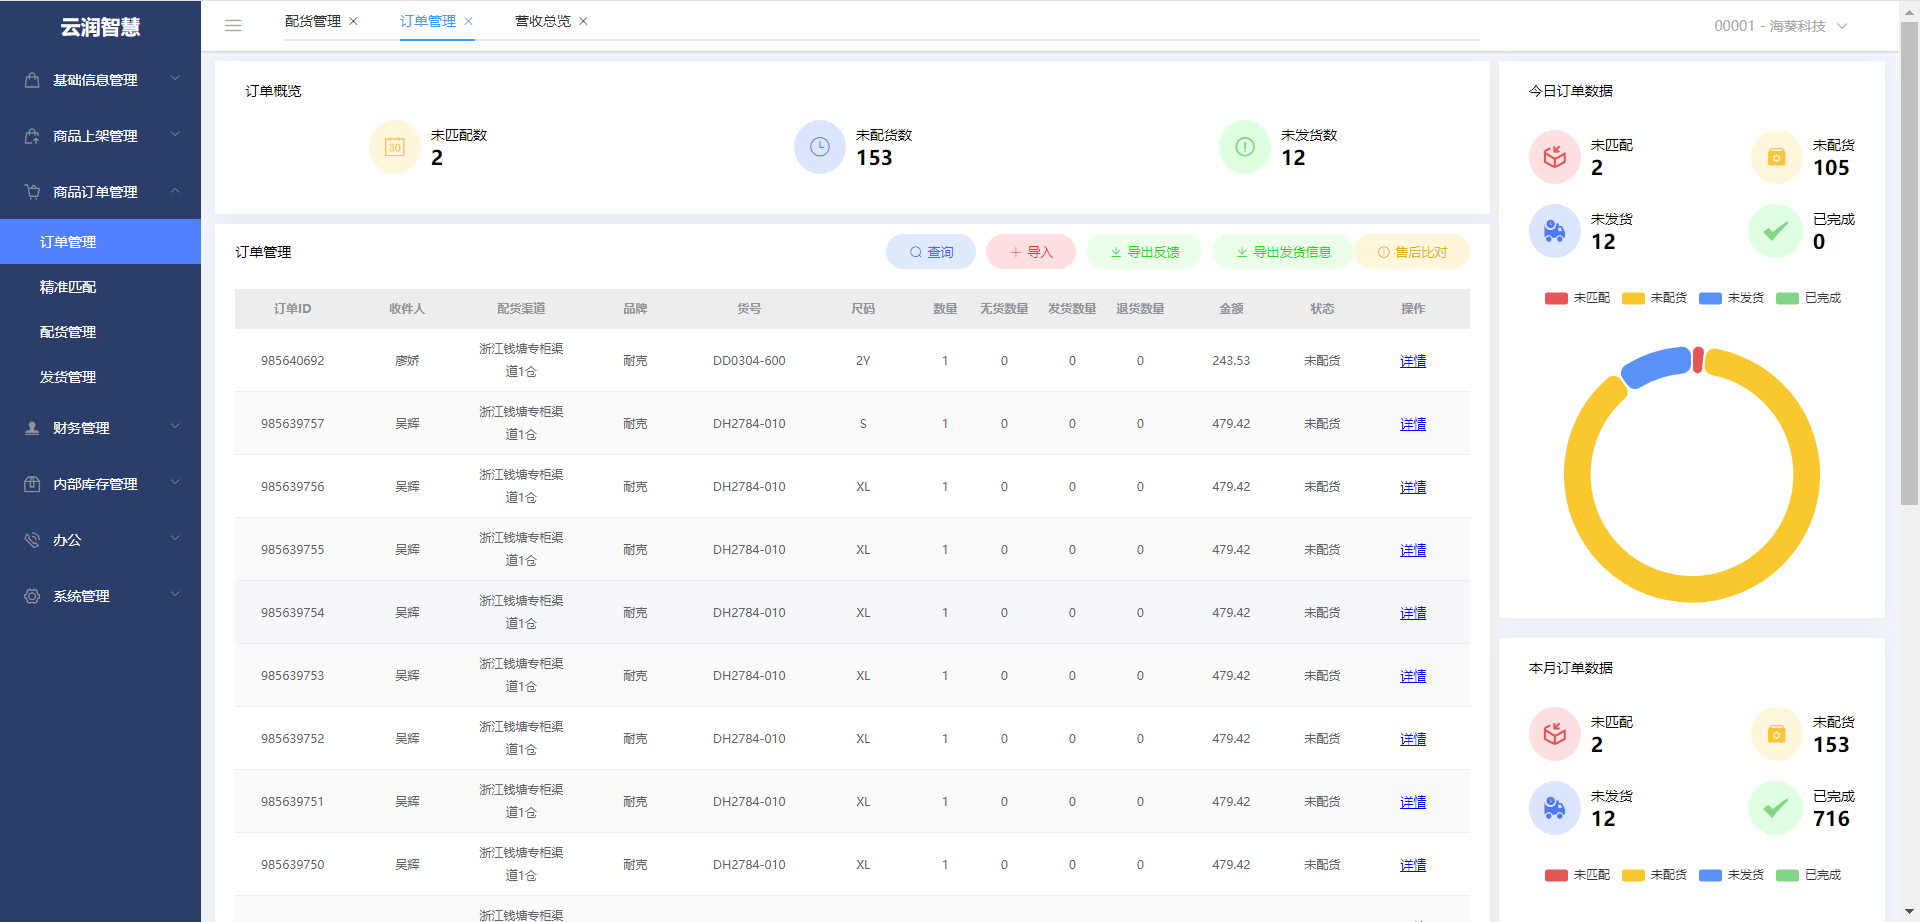Click today's 未发货 blue truck icon
Image resolution: width=1920 pixels, height=922 pixels.
point(1555,231)
